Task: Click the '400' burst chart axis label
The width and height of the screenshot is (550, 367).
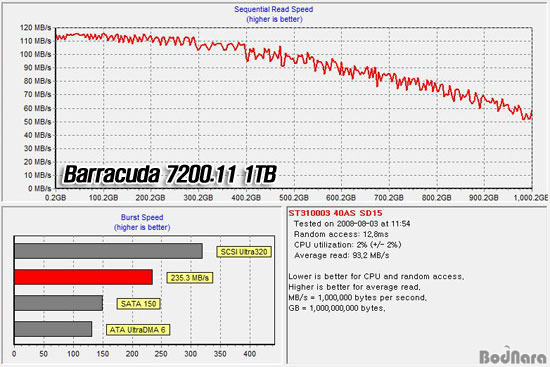Action: [249, 354]
